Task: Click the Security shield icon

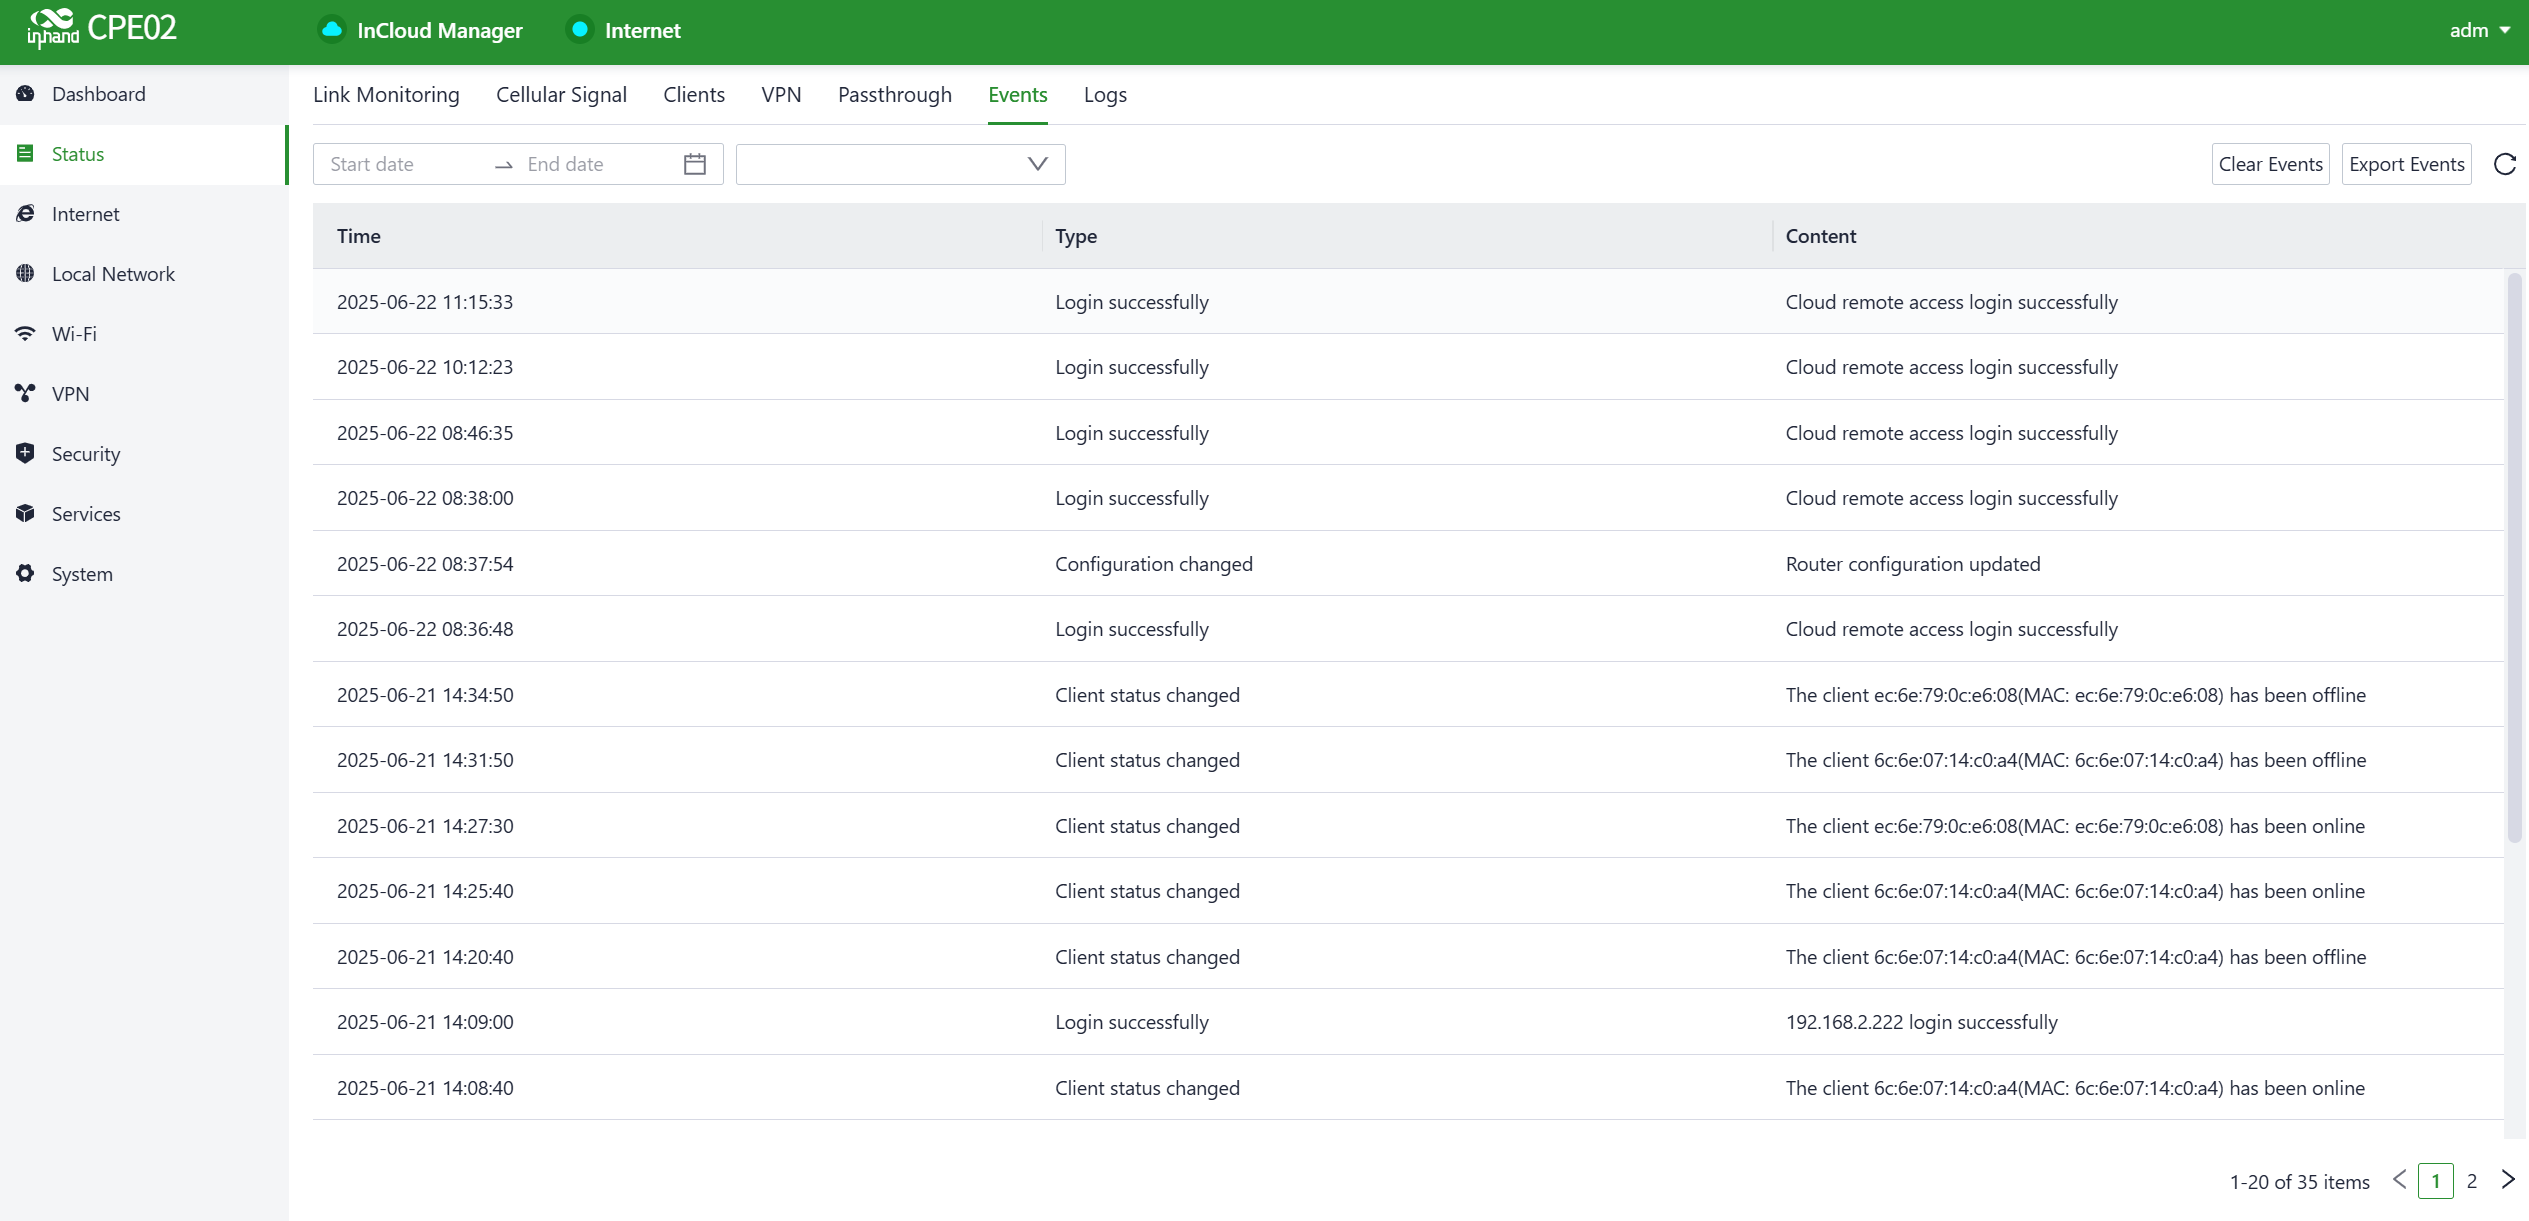Action: 26,454
